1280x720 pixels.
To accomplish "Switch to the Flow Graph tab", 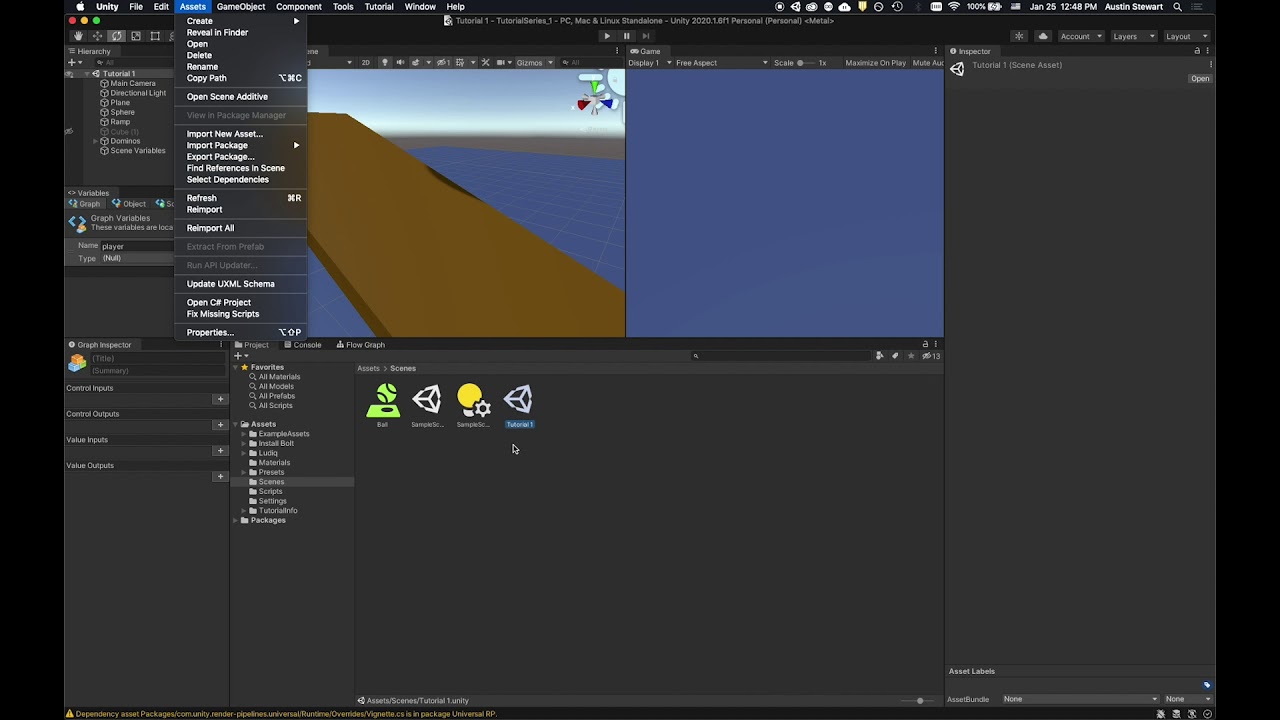I will (x=360, y=345).
